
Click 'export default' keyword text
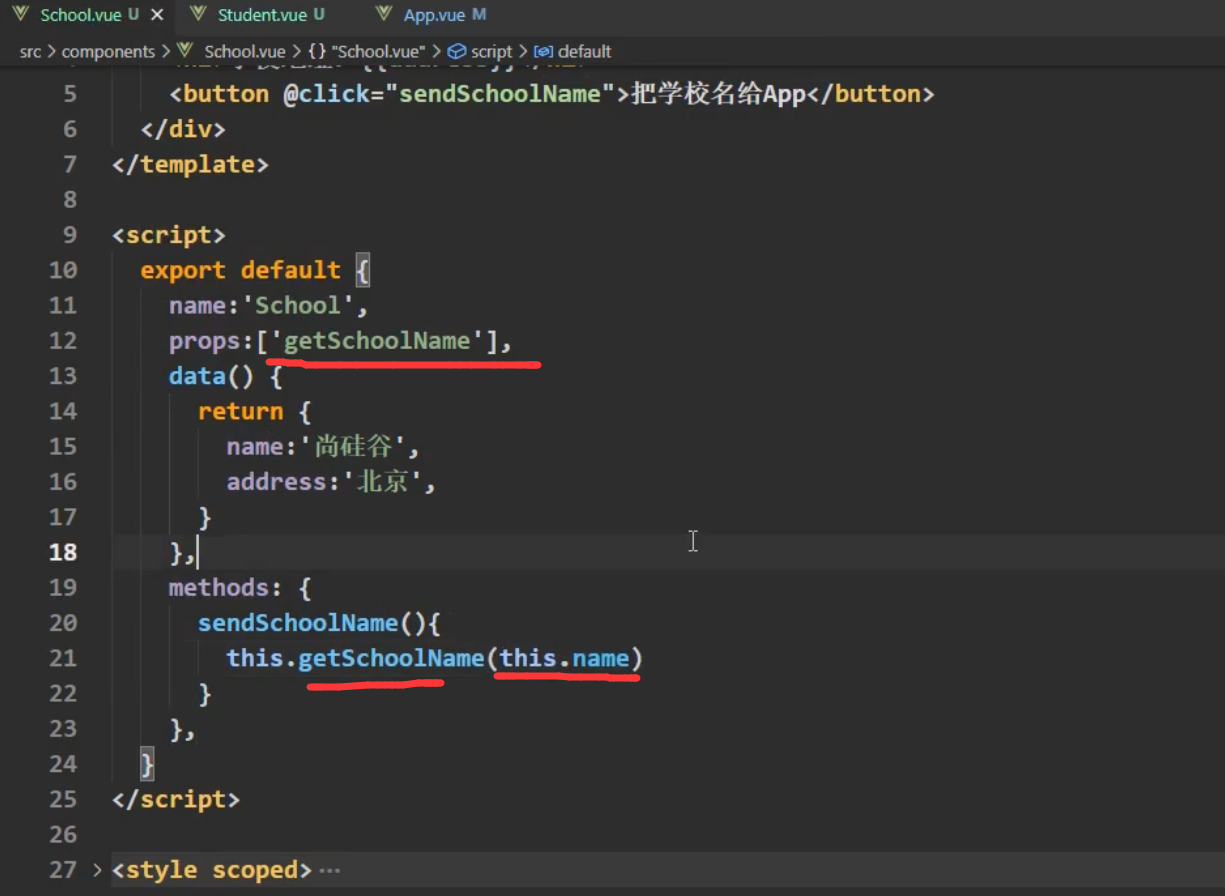[x=240, y=270]
